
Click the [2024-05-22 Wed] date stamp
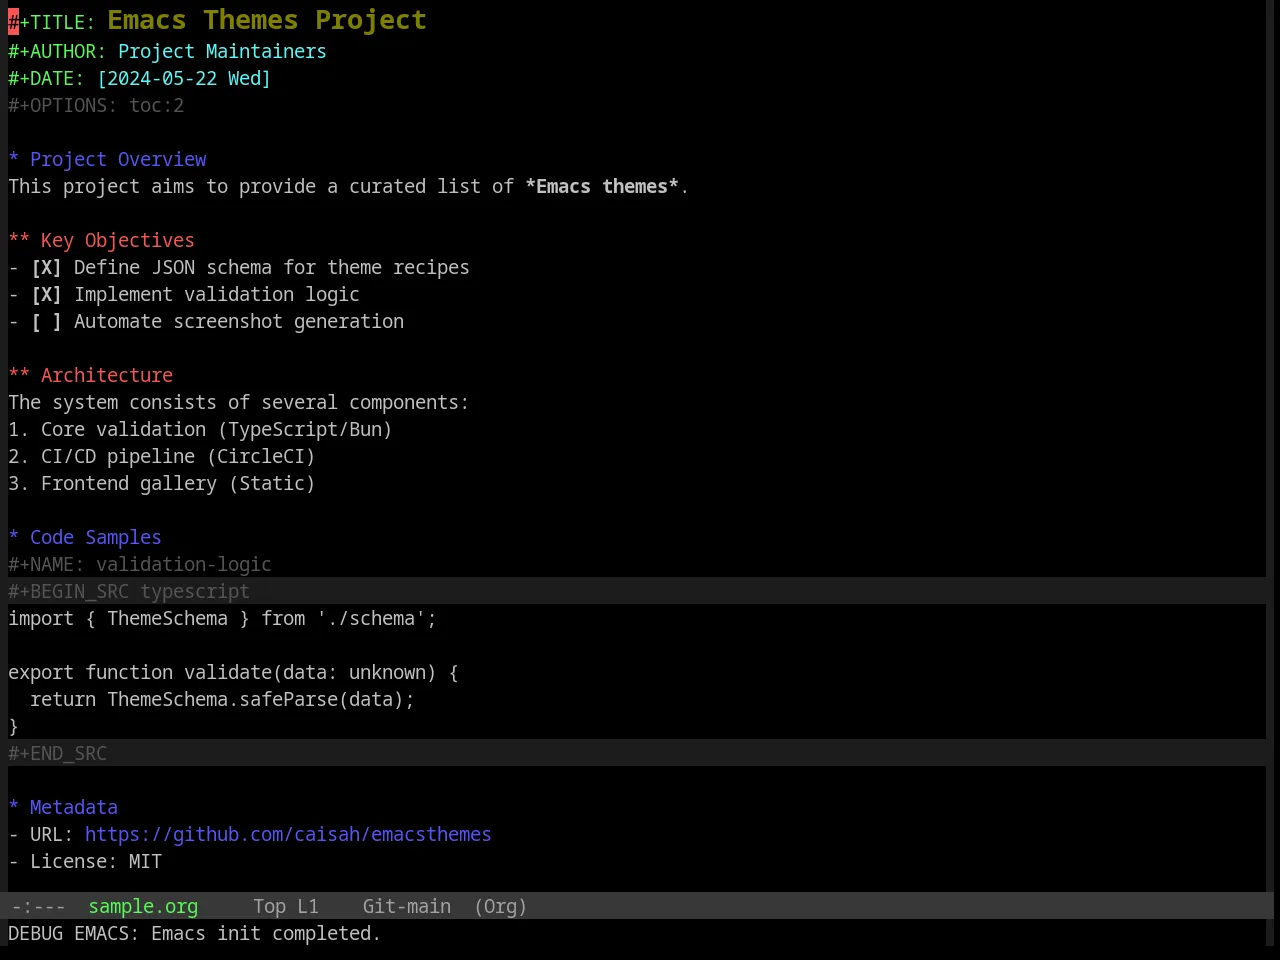(184, 78)
